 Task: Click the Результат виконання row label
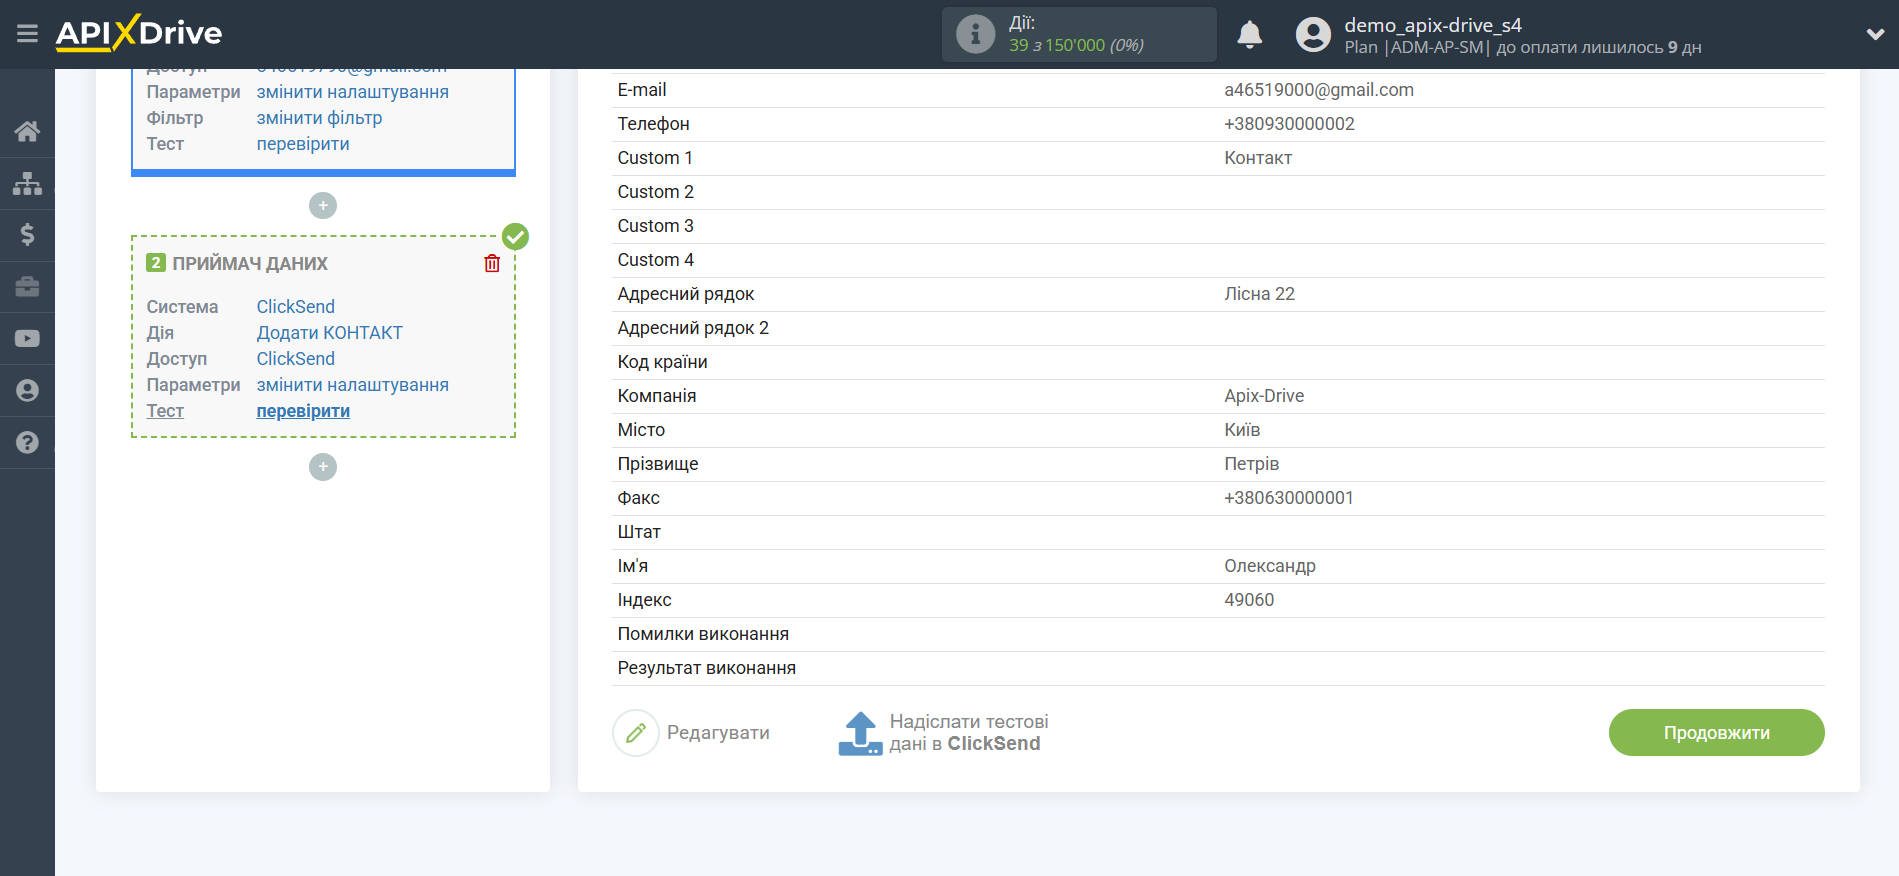[x=706, y=668]
